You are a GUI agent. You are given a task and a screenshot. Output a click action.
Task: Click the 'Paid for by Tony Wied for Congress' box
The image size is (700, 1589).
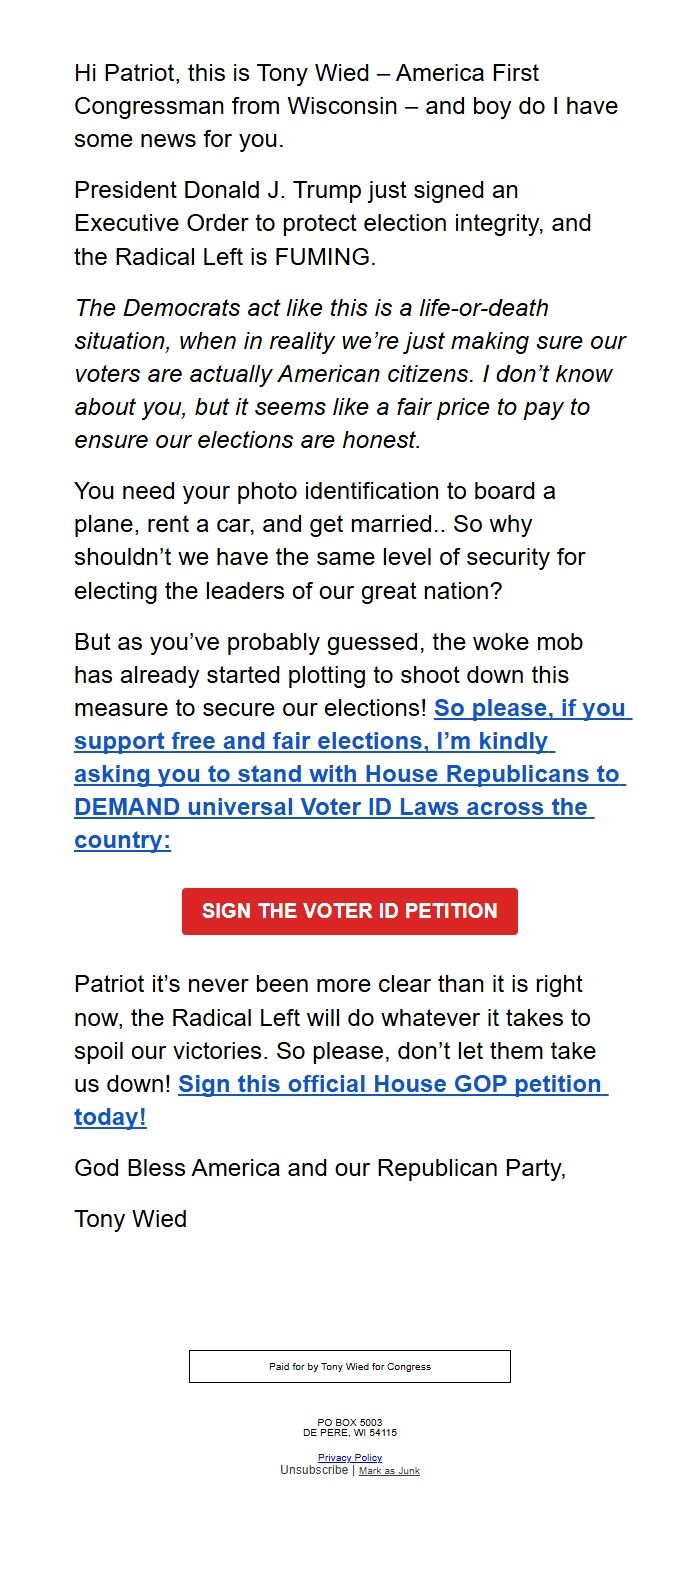click(x=349, y=1366)
